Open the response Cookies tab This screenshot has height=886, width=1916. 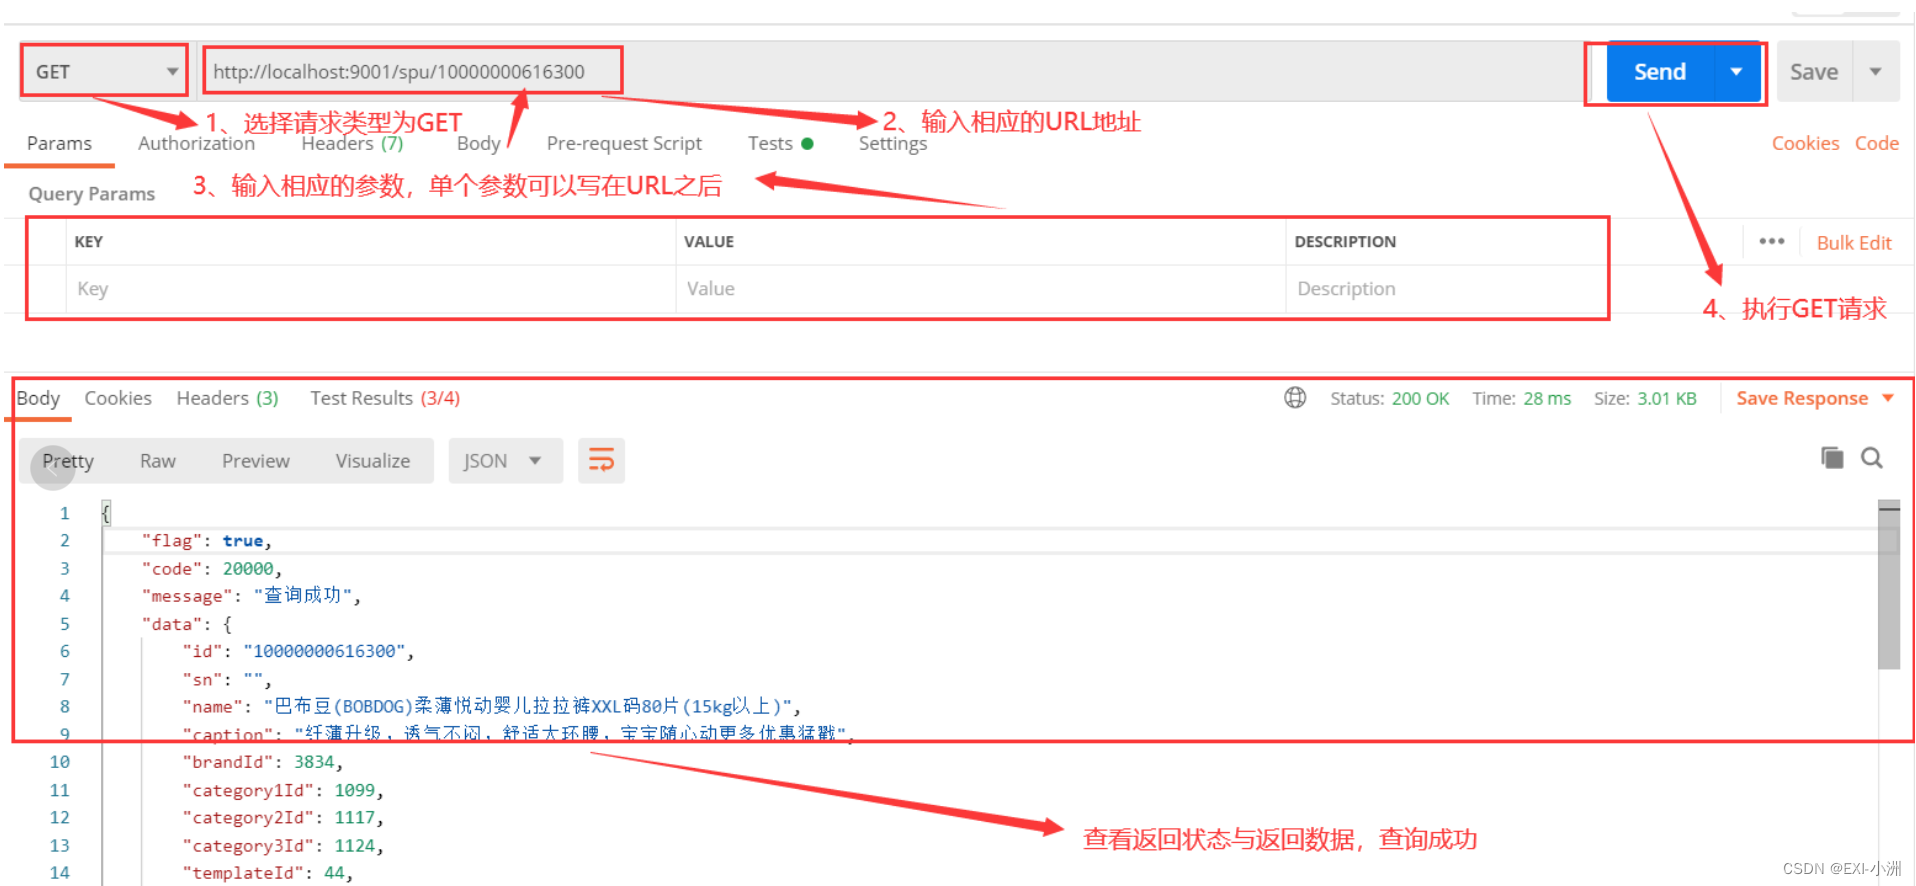[118, 398]
